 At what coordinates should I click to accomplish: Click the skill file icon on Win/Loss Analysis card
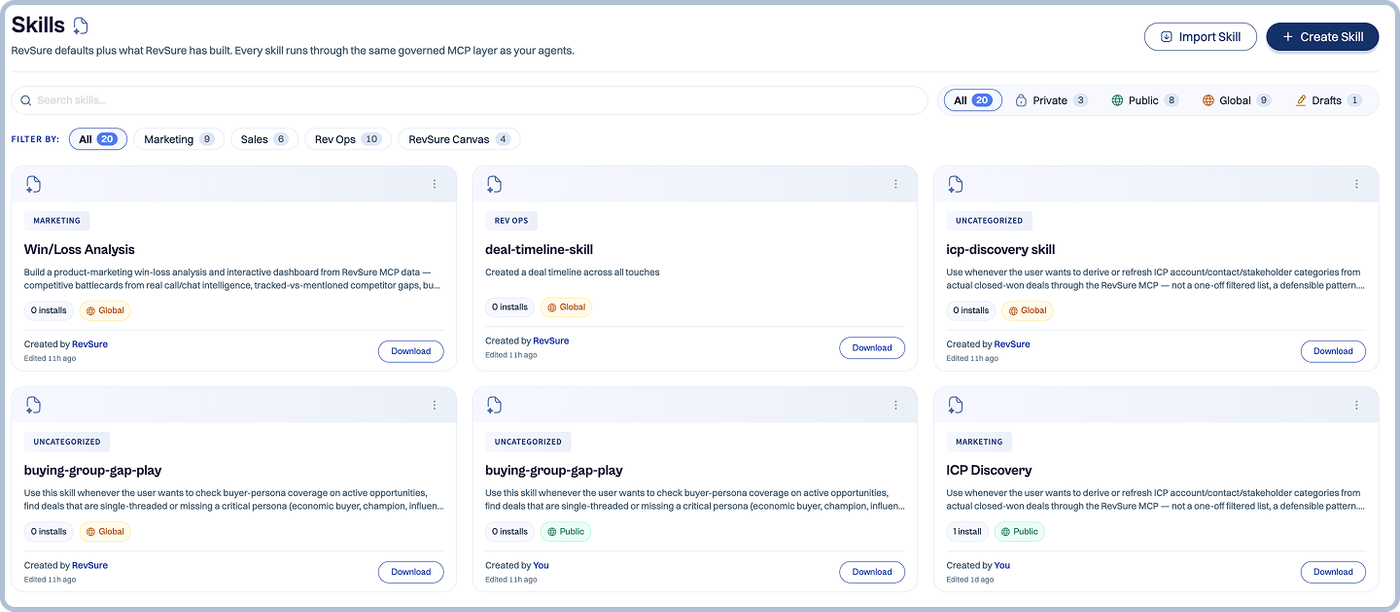click(33, 184)
